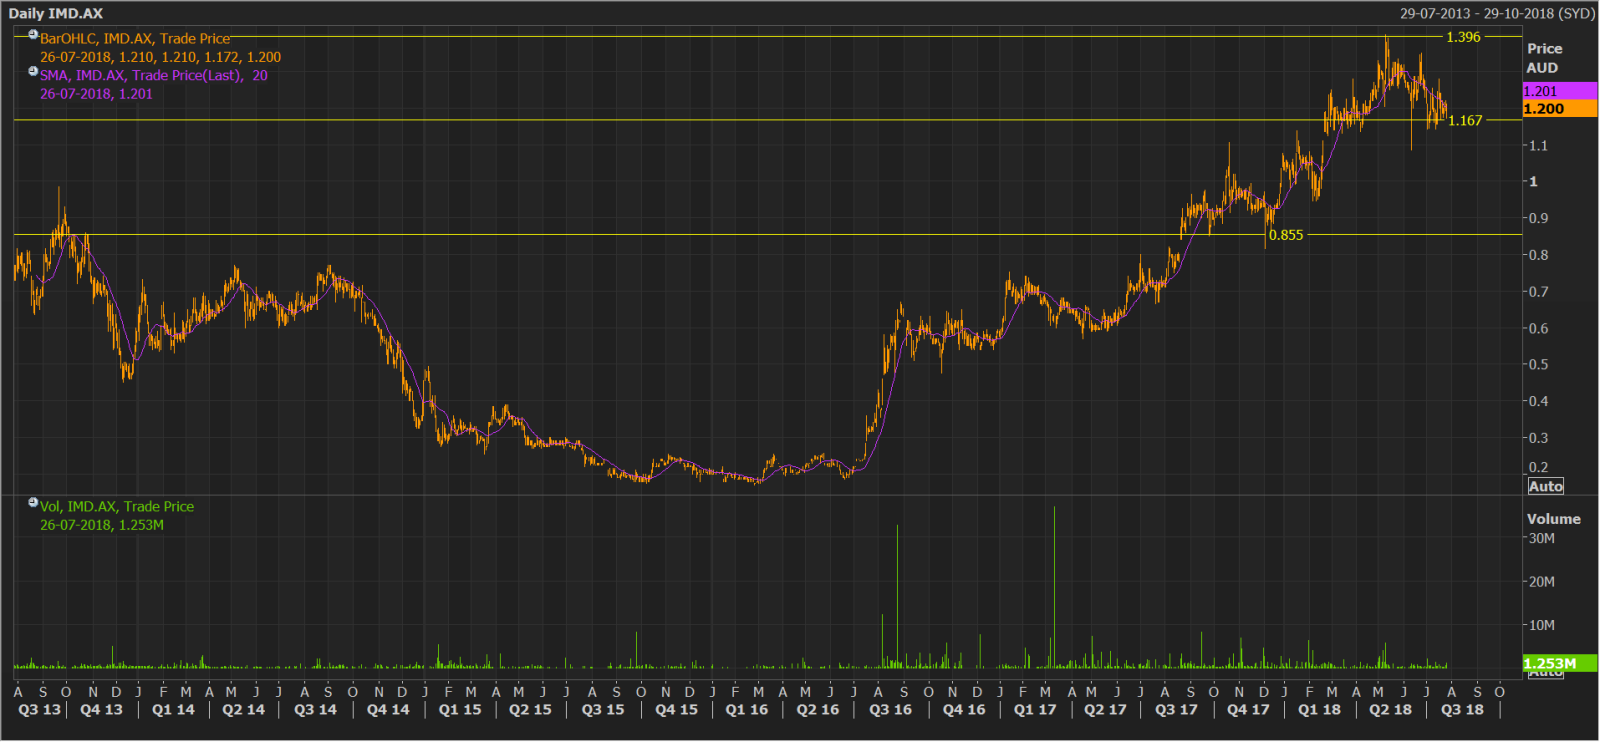
Task: Click the Q4 14 quarter label
Action: [x=388, y=709]
